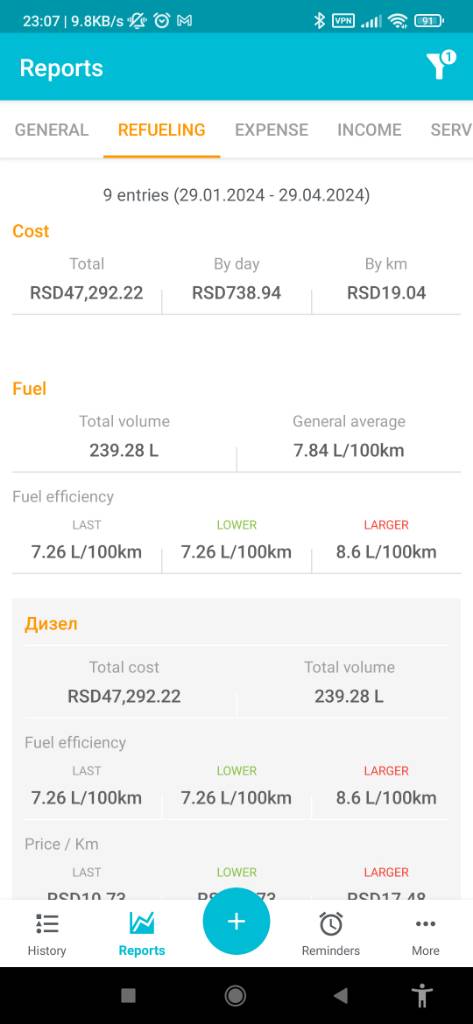Tap the 9 entries date range text

(236, 195)
